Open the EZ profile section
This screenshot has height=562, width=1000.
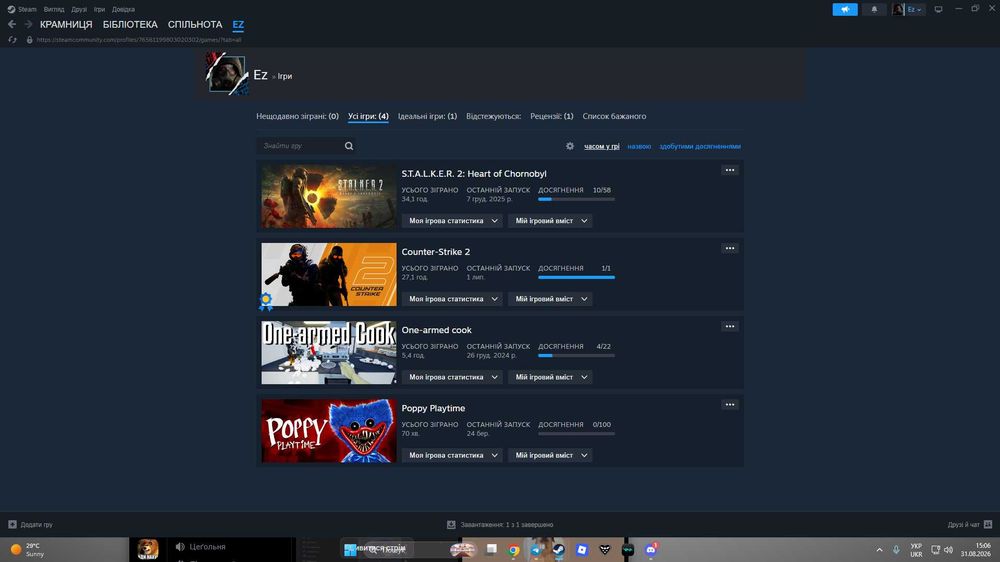click(238, 24)
